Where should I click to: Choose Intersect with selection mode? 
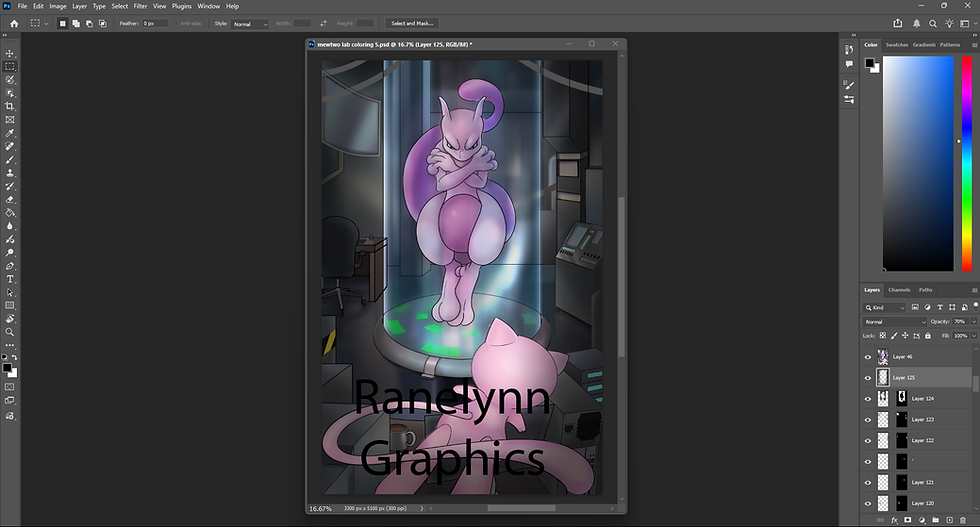coord(103,23)
